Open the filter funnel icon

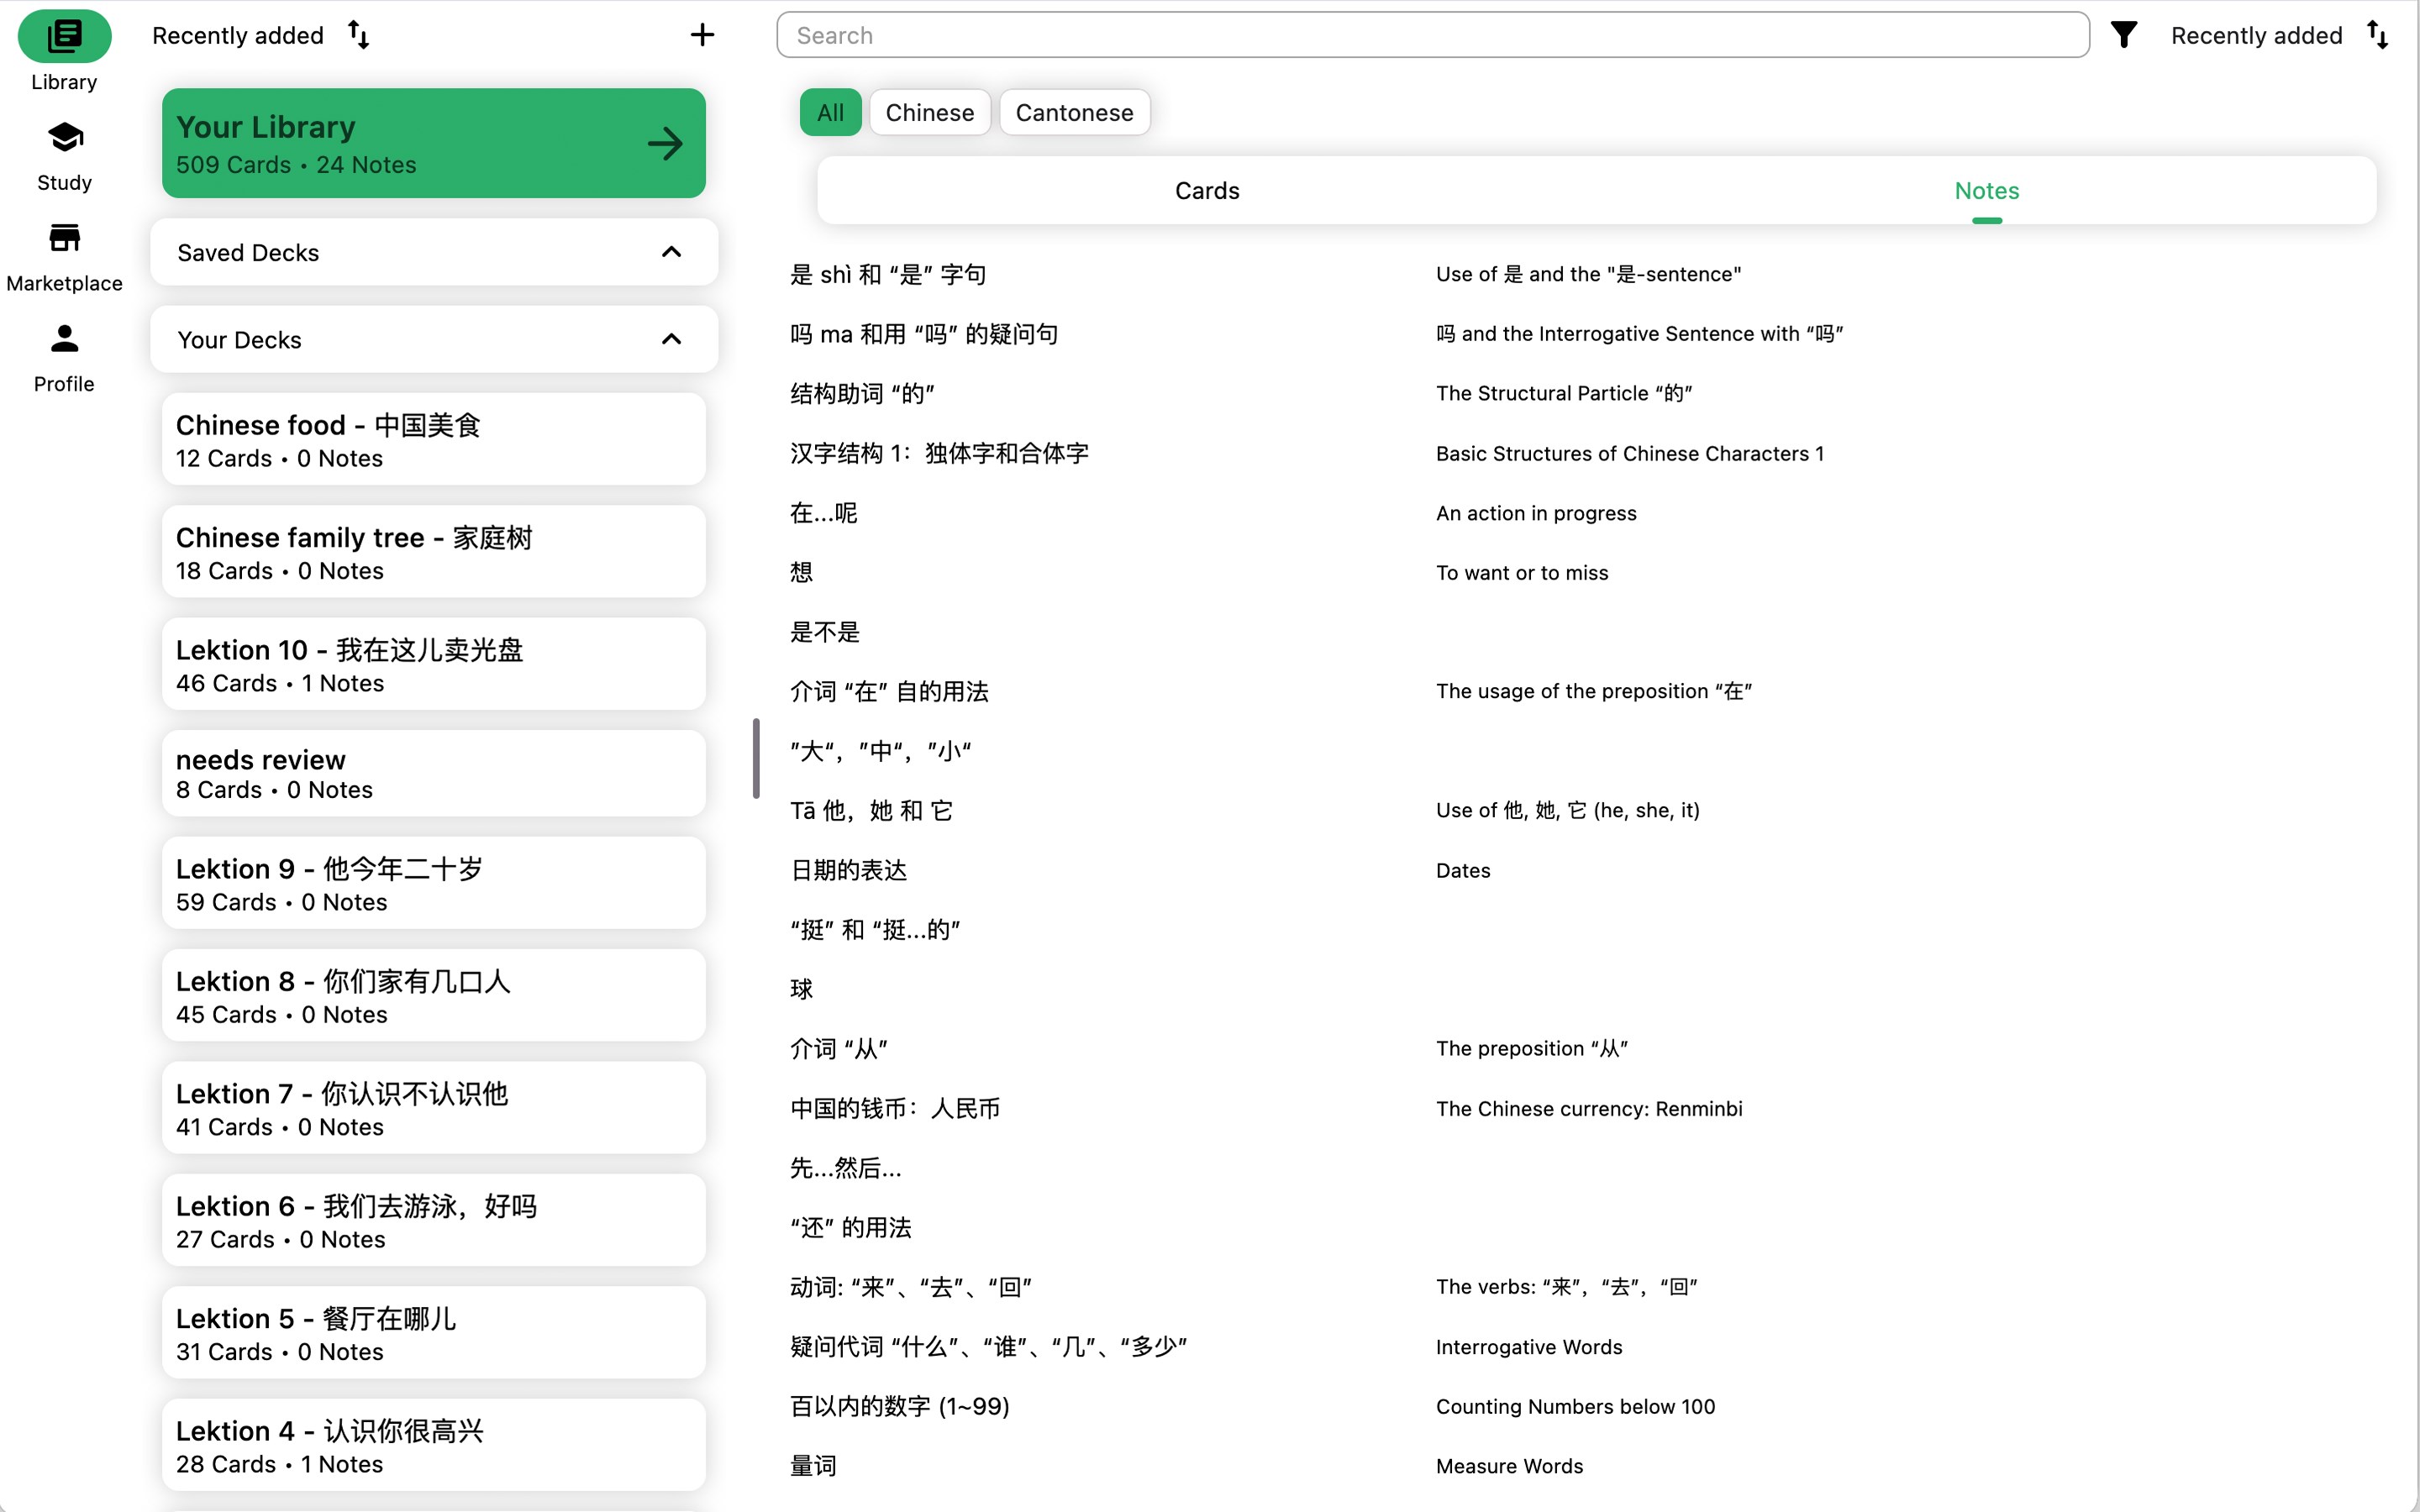pyautogui.click(x=2124, y=36)
